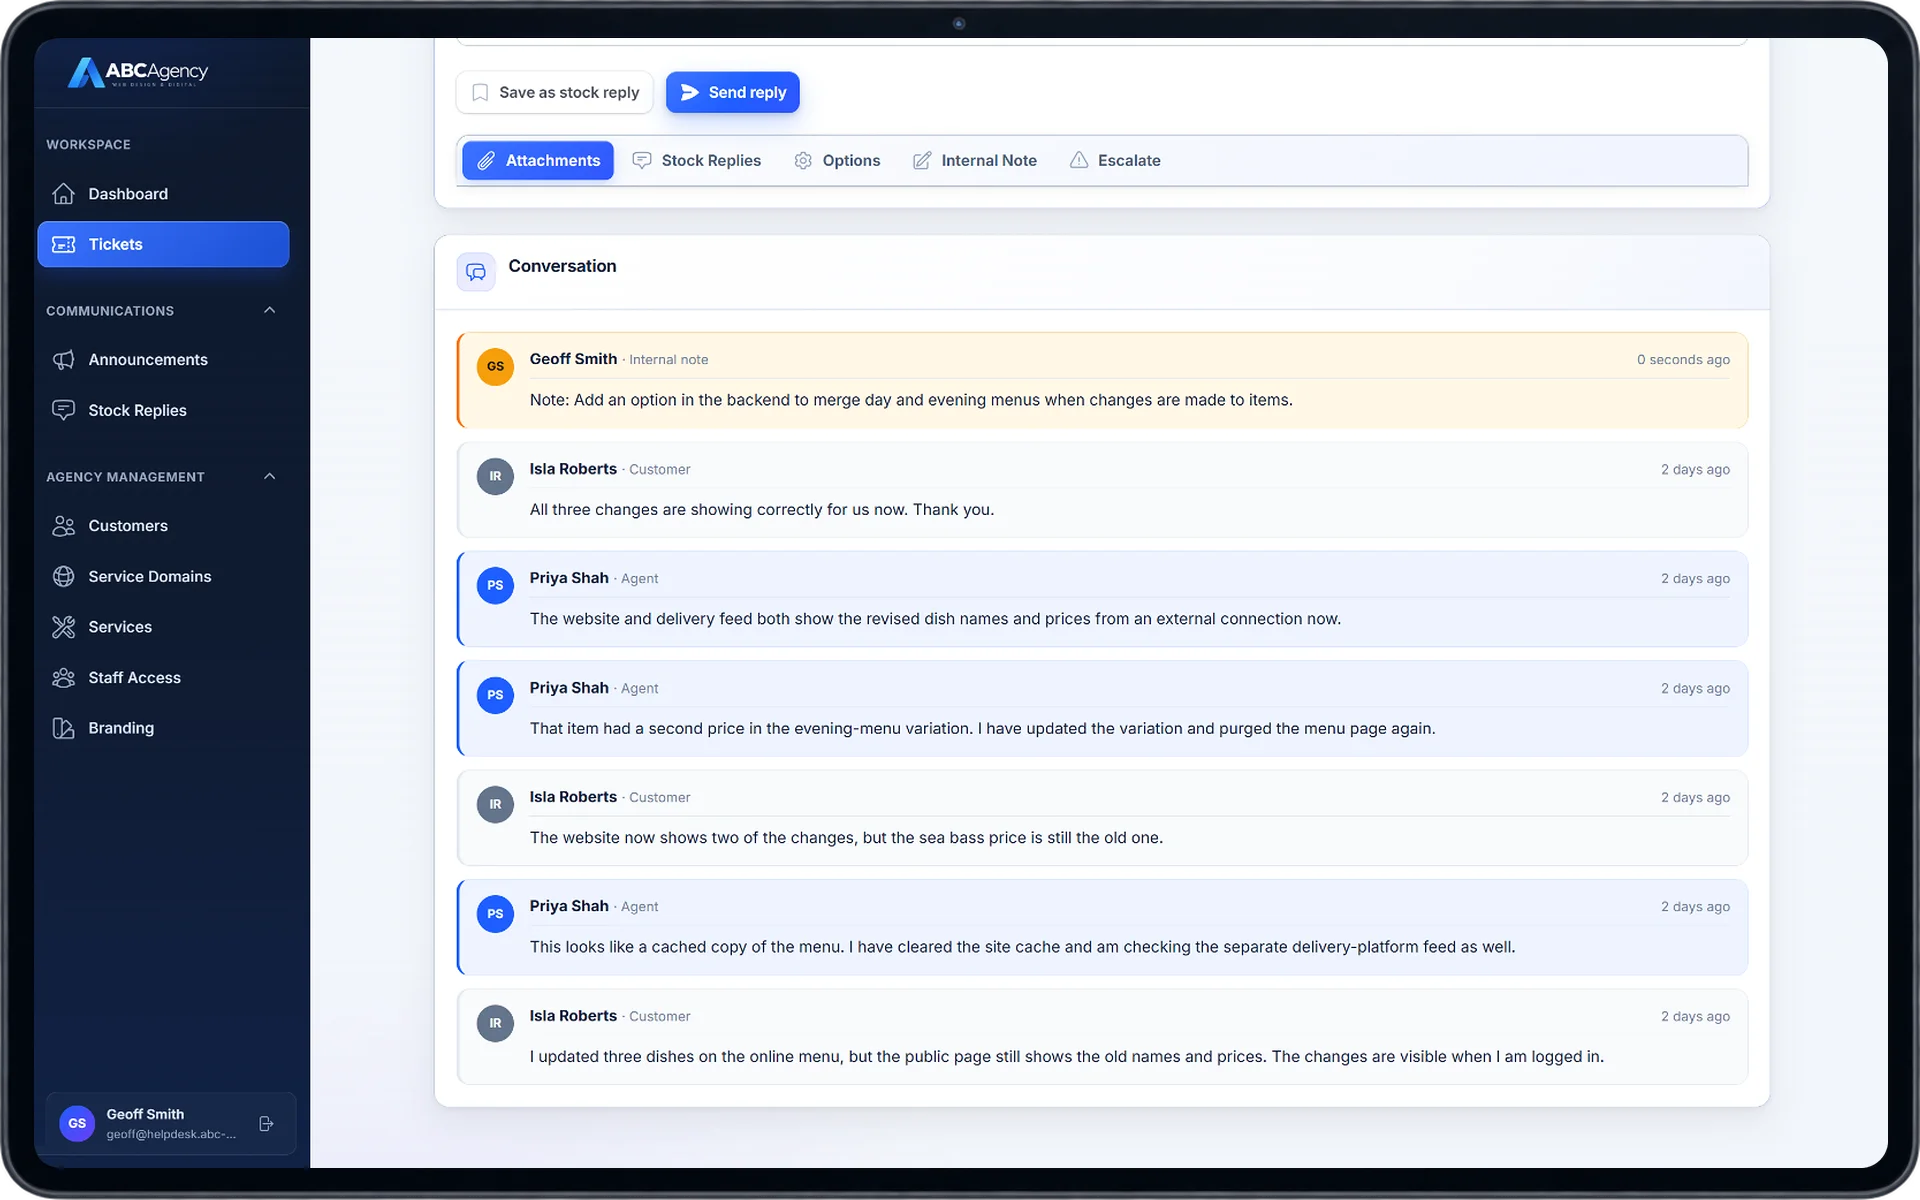
Task: Open Service Domains in sidebar
Action: click(x=163, y=576)
